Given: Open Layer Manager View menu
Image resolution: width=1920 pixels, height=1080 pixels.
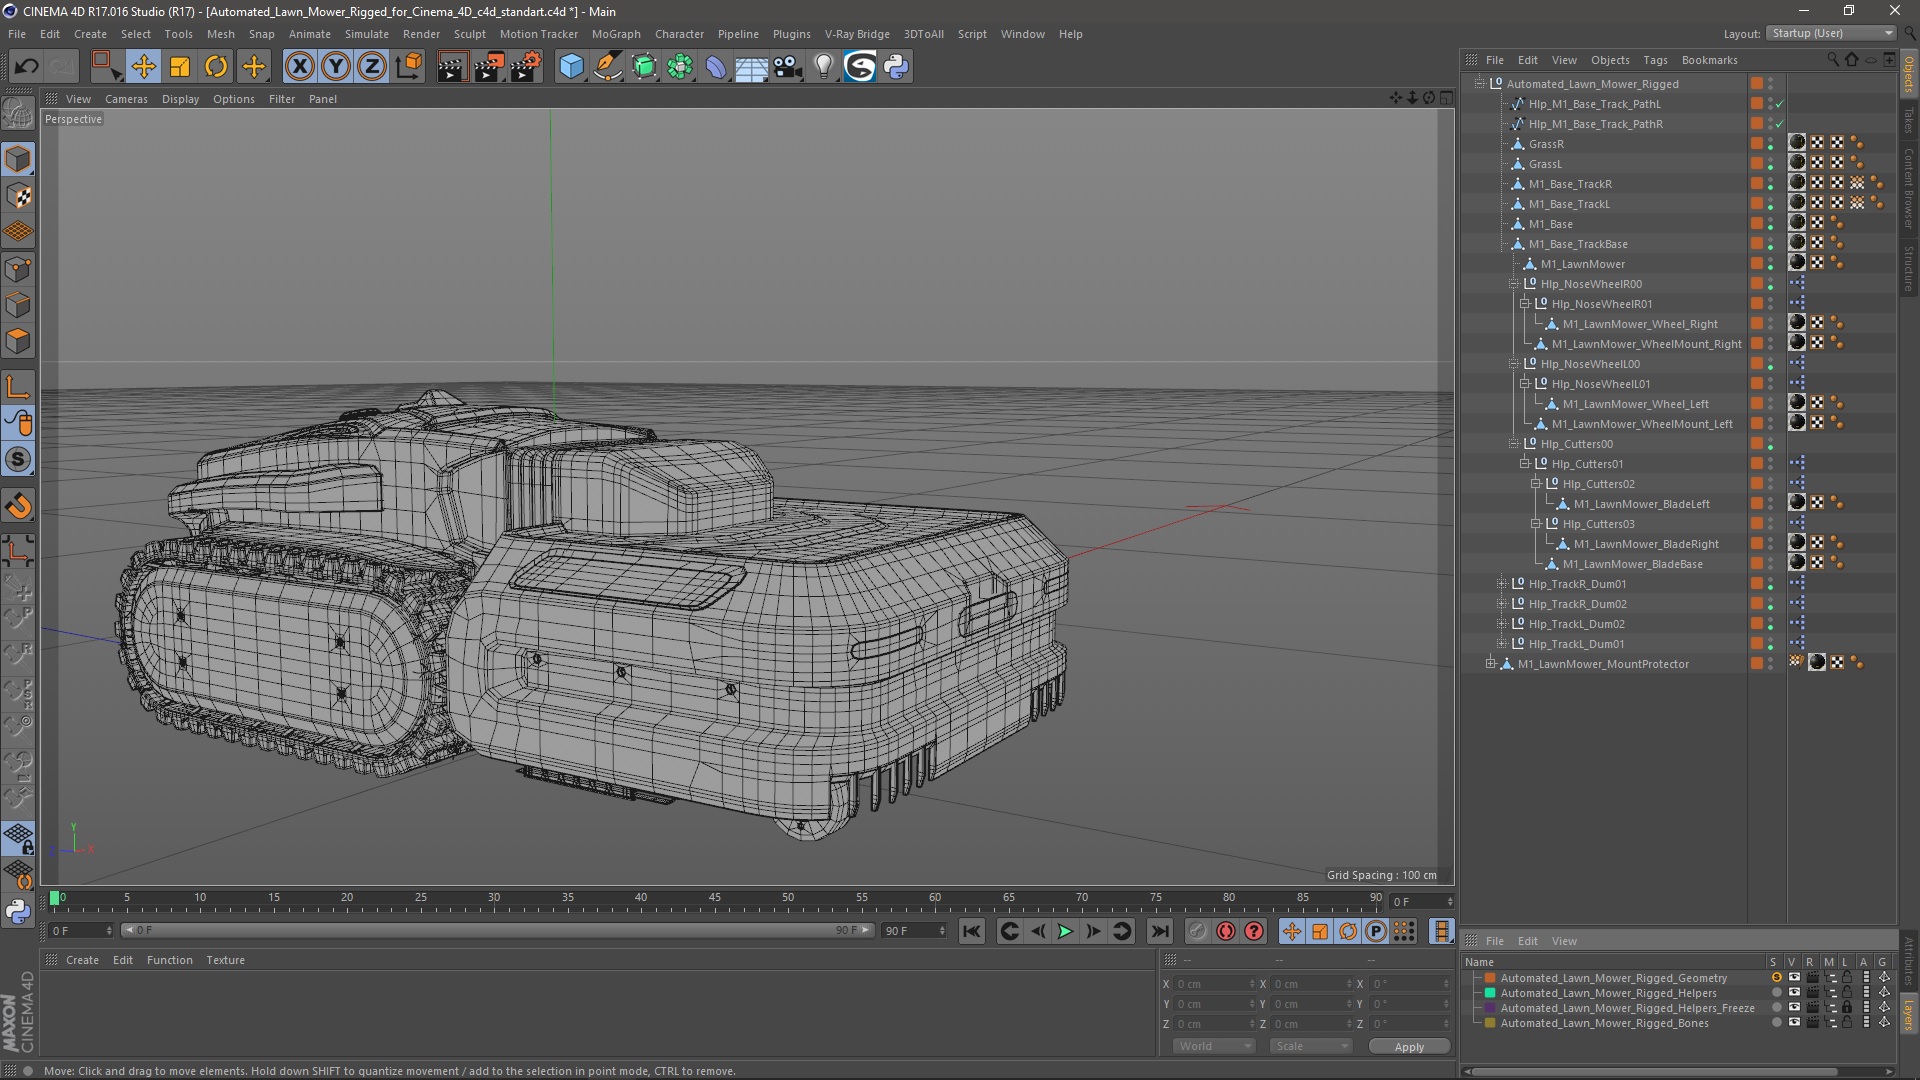Looking at the screenshot, I should click(x=1564, y=941).
